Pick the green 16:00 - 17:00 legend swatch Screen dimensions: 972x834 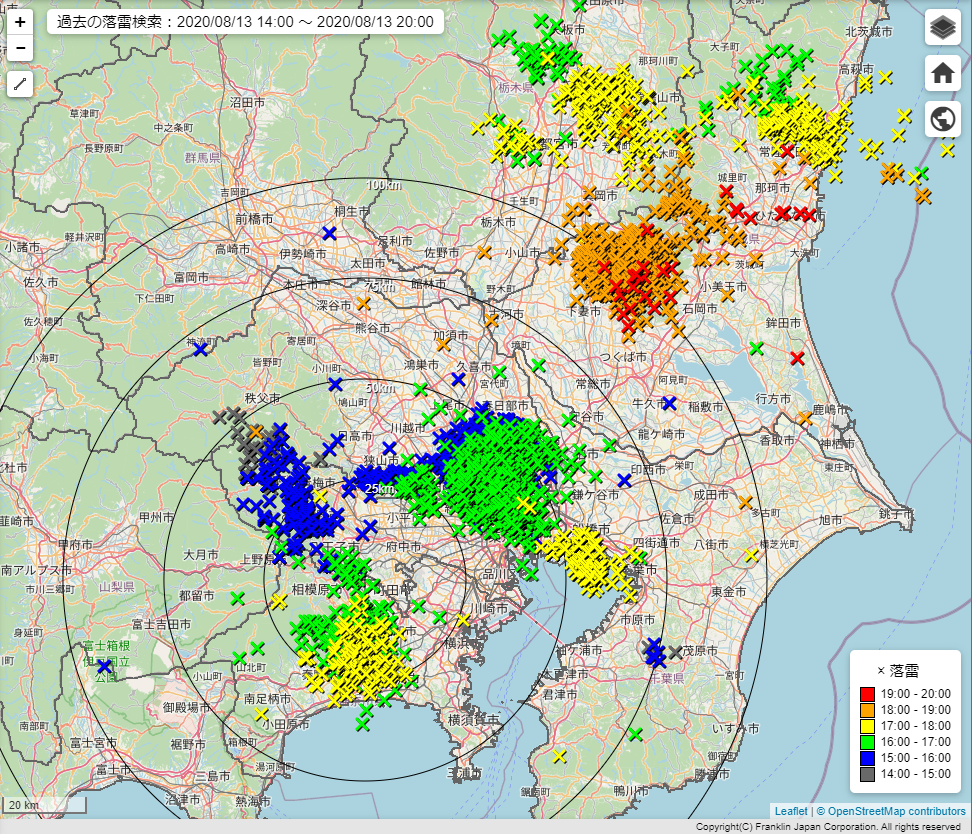pos(867,742)
